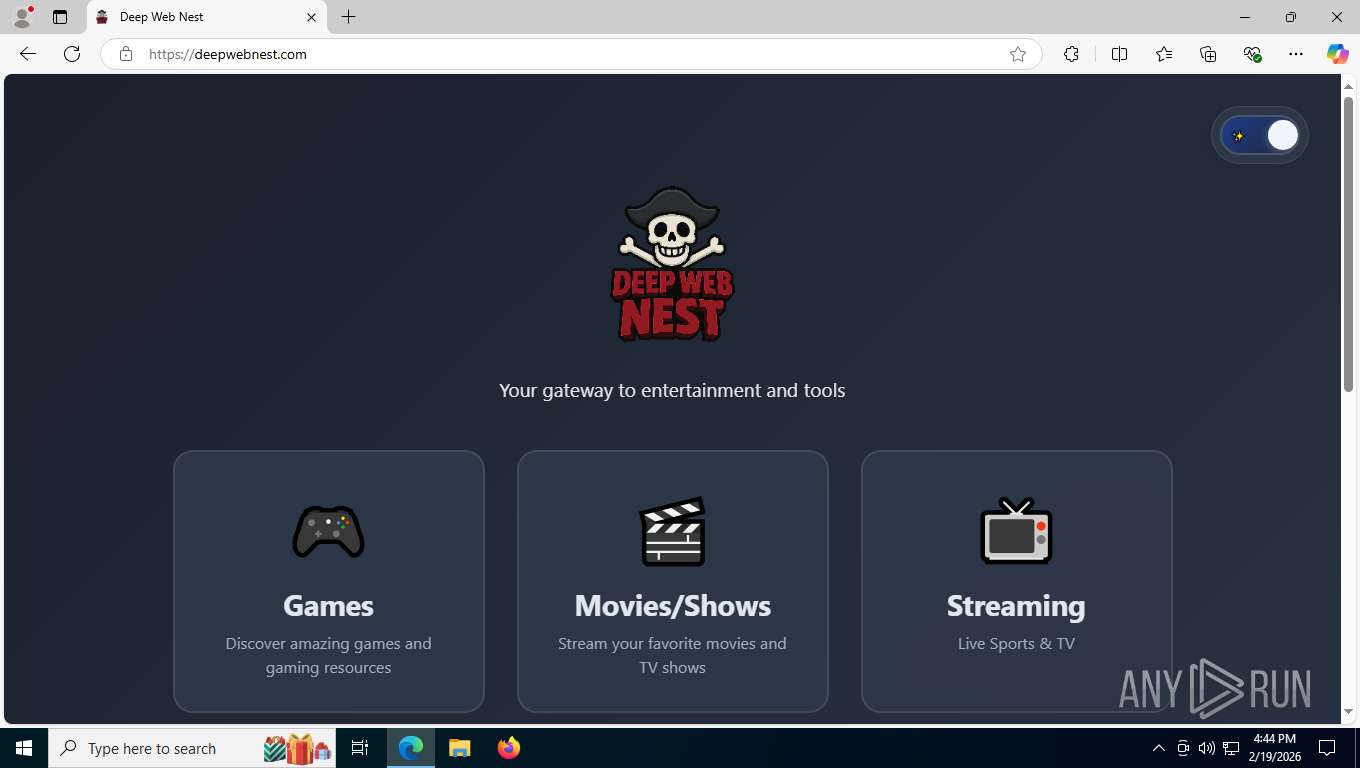Click the clapperboard icon
Screen dimensions: 1360x768
(673, 531)
